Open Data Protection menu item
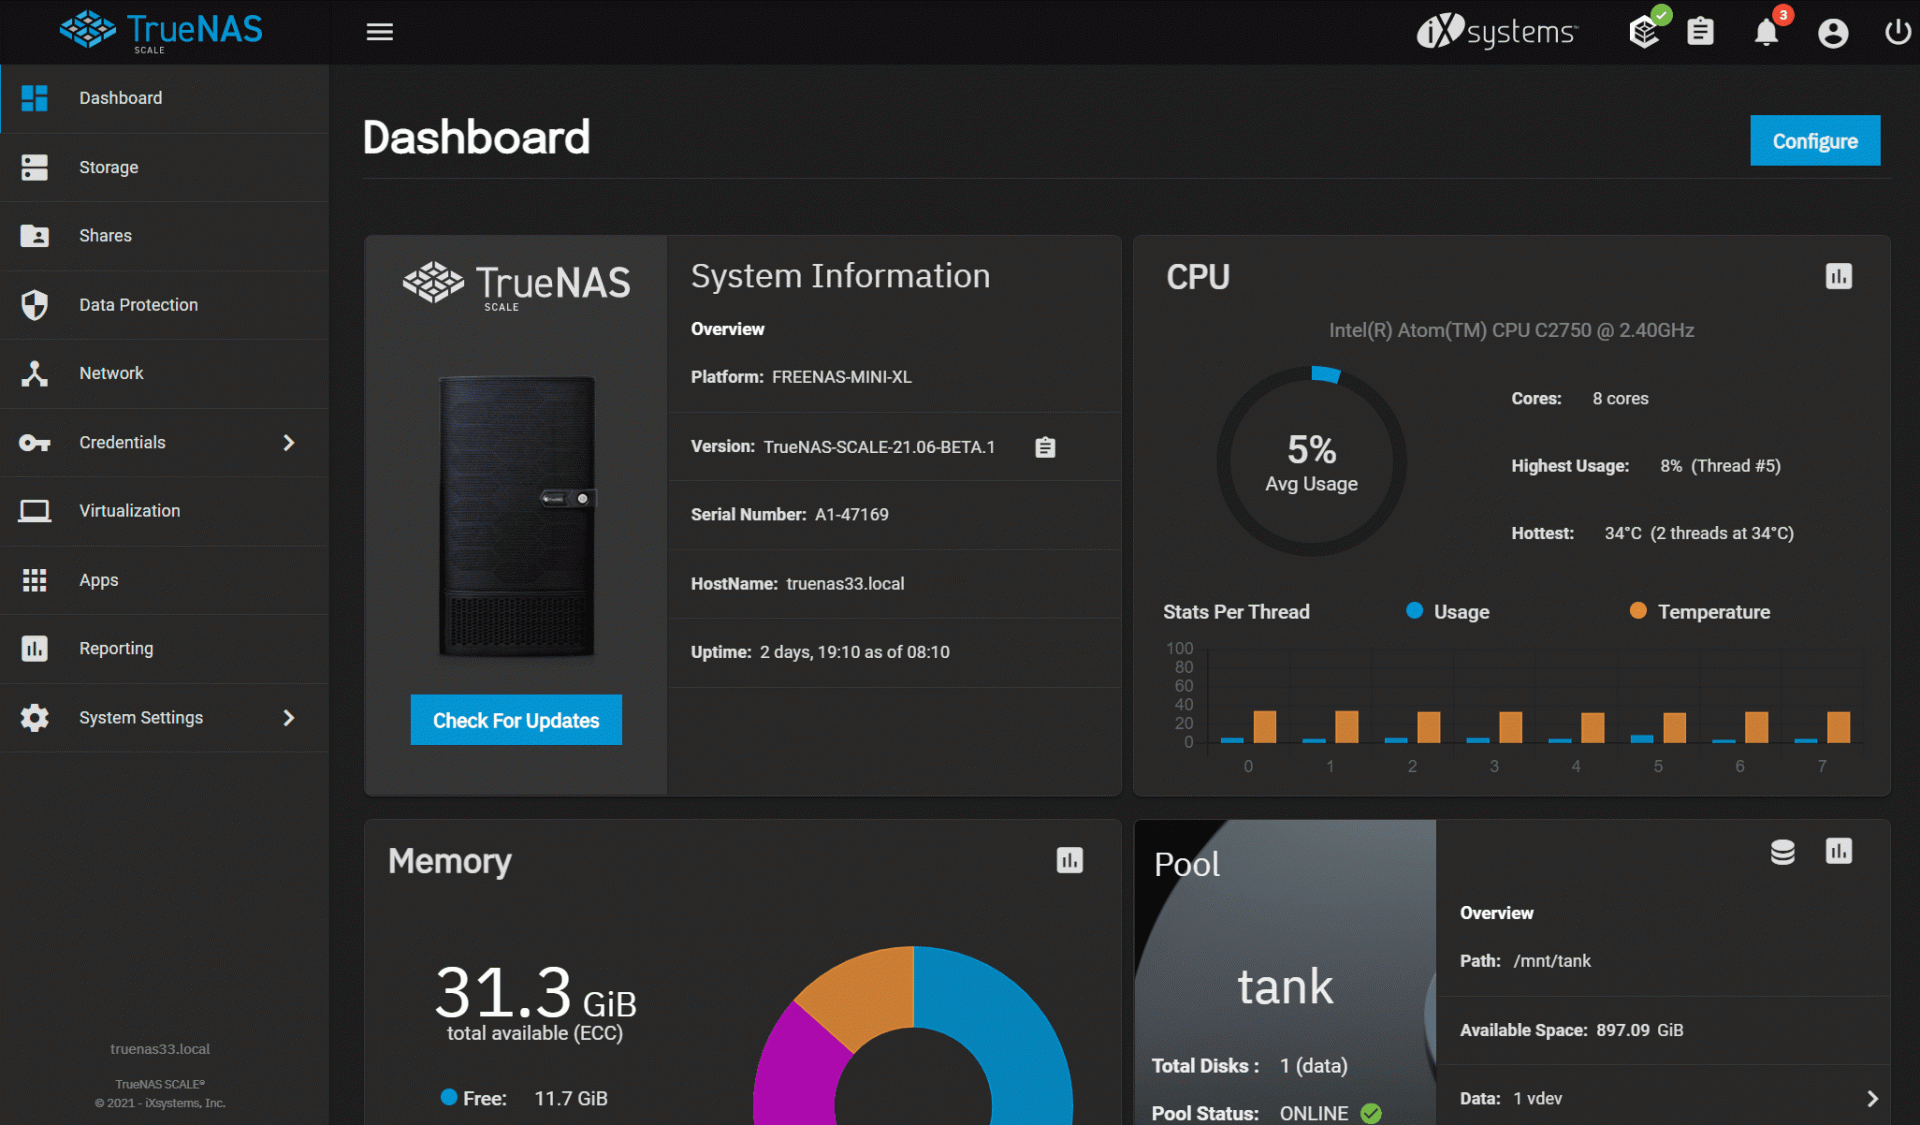 point(164,304)
